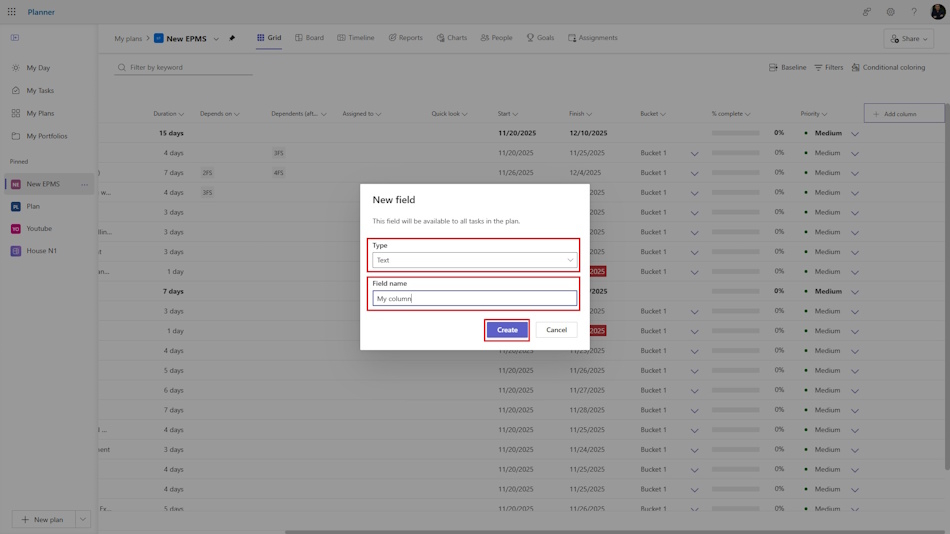Switch to the Charts tab

pos(451,38)
